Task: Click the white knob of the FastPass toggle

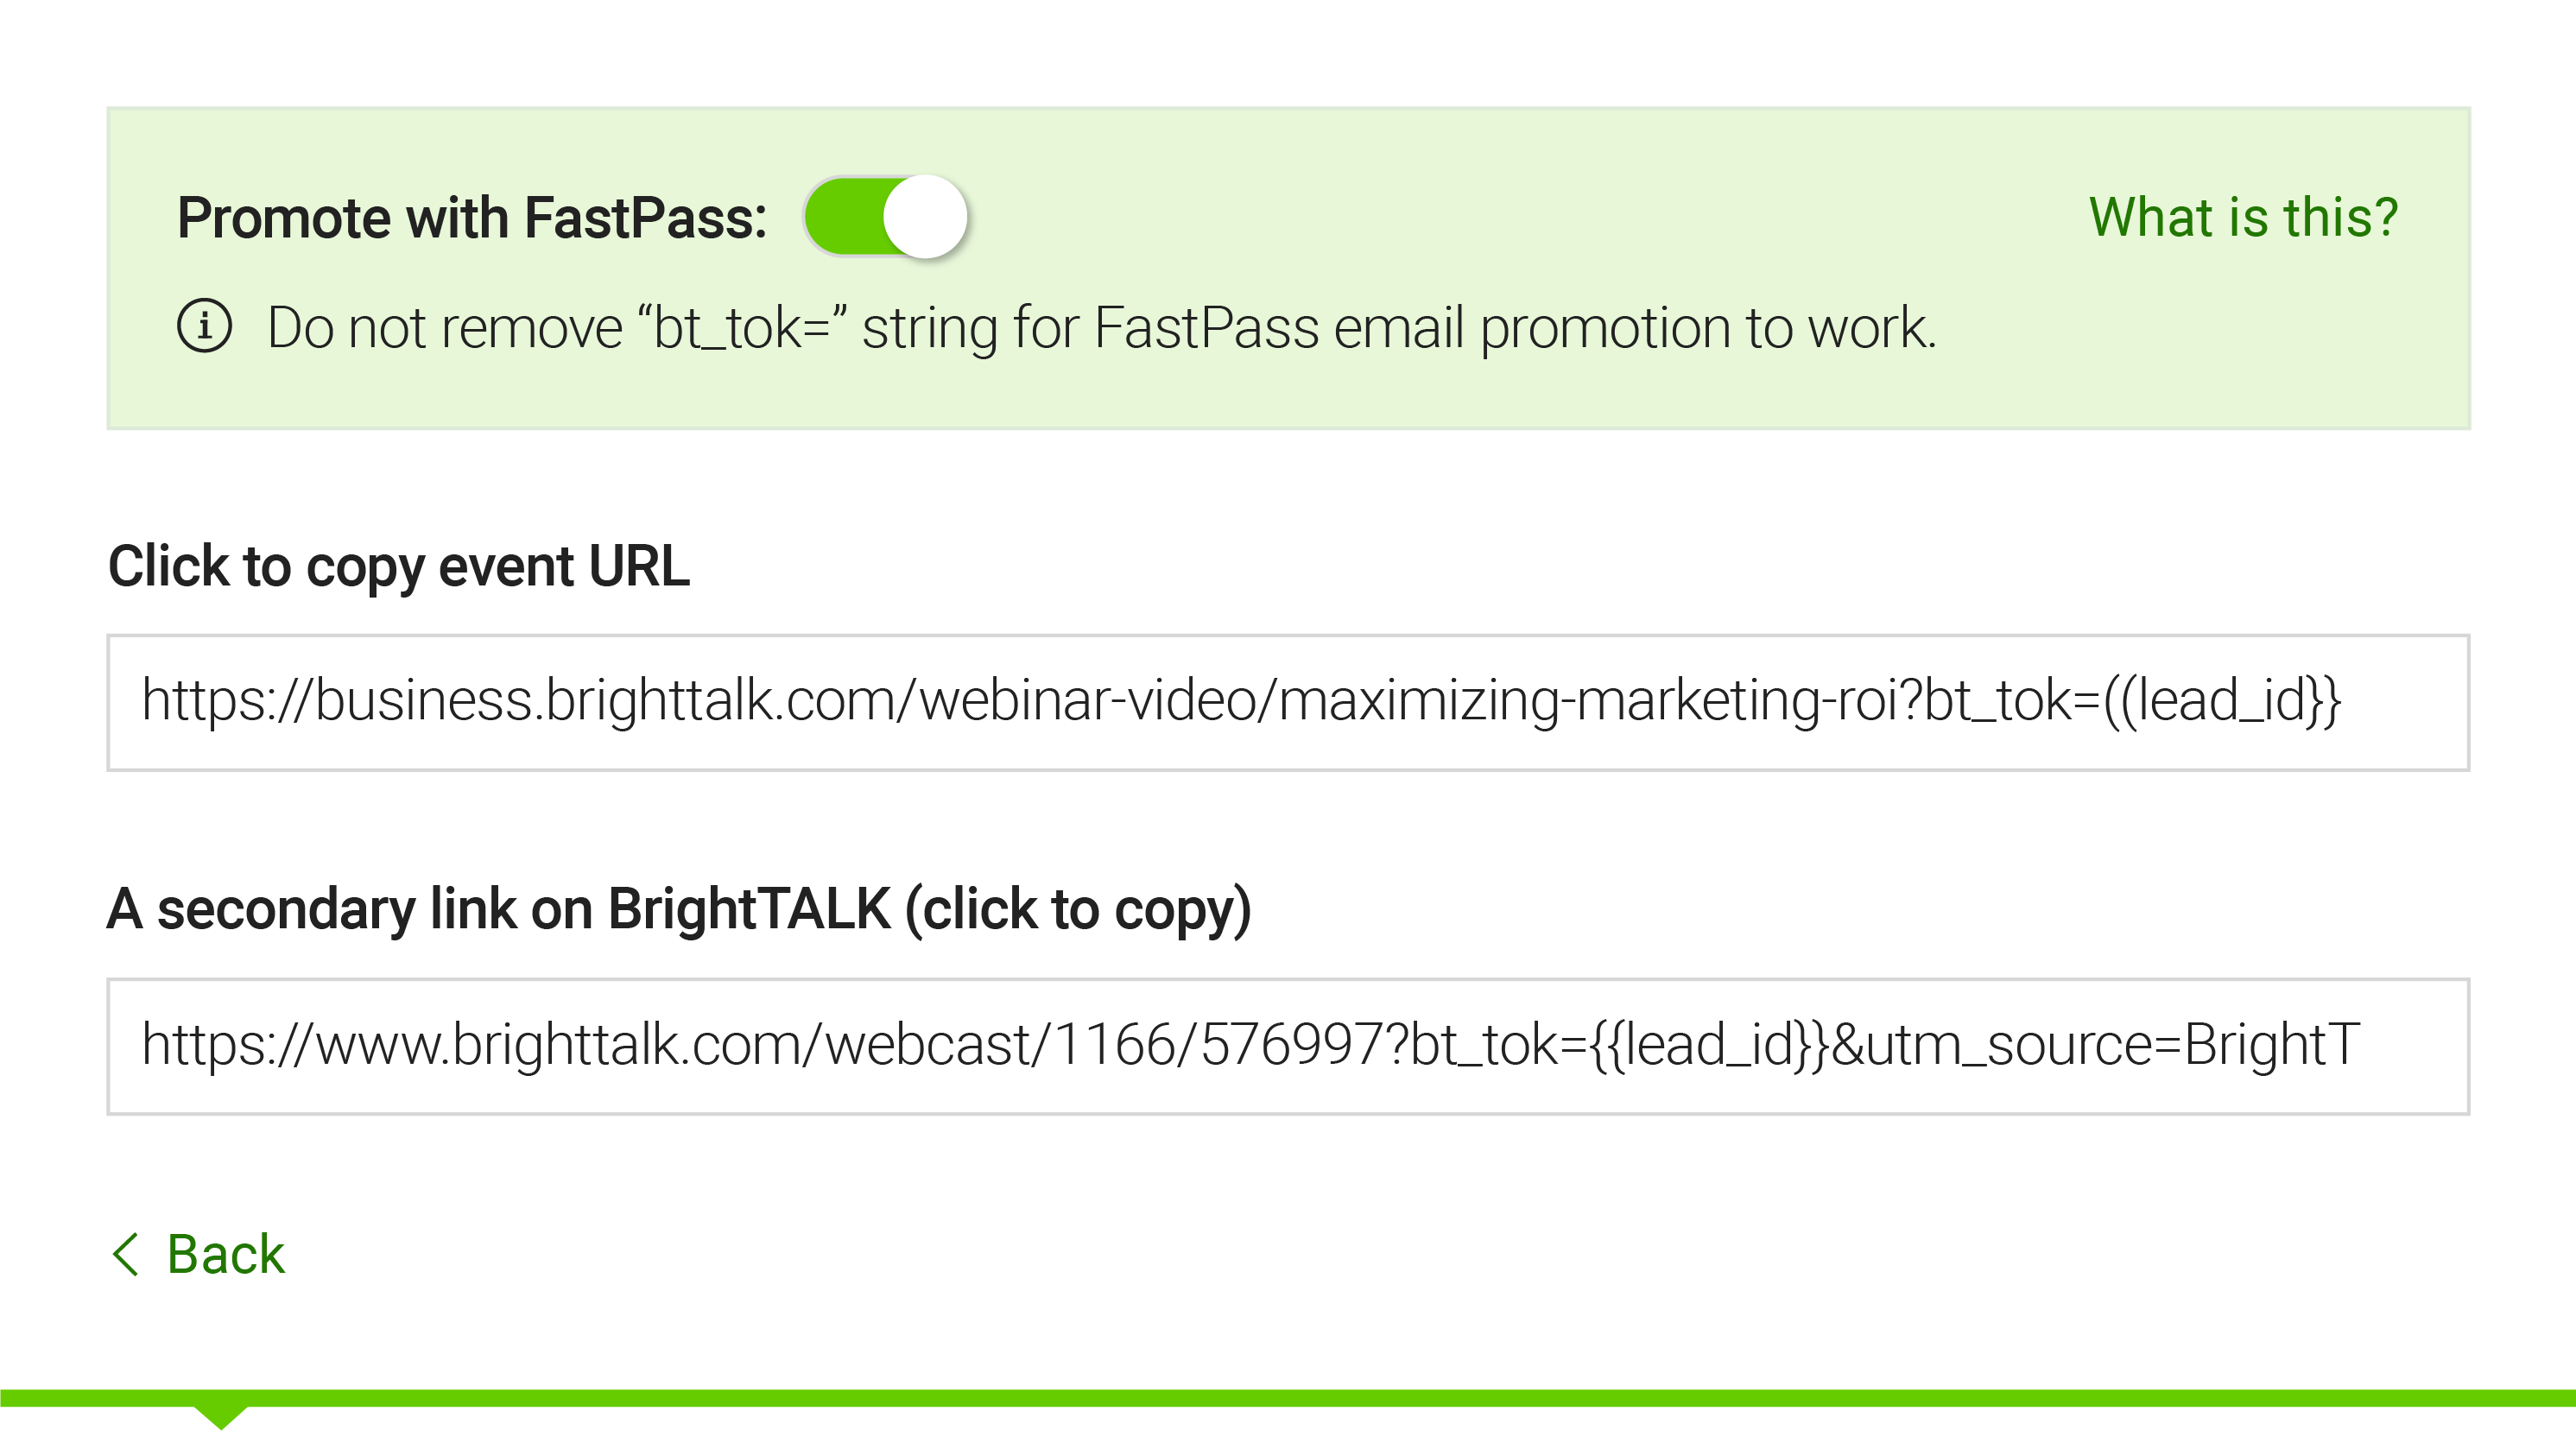Action: [x=925, y=217]
